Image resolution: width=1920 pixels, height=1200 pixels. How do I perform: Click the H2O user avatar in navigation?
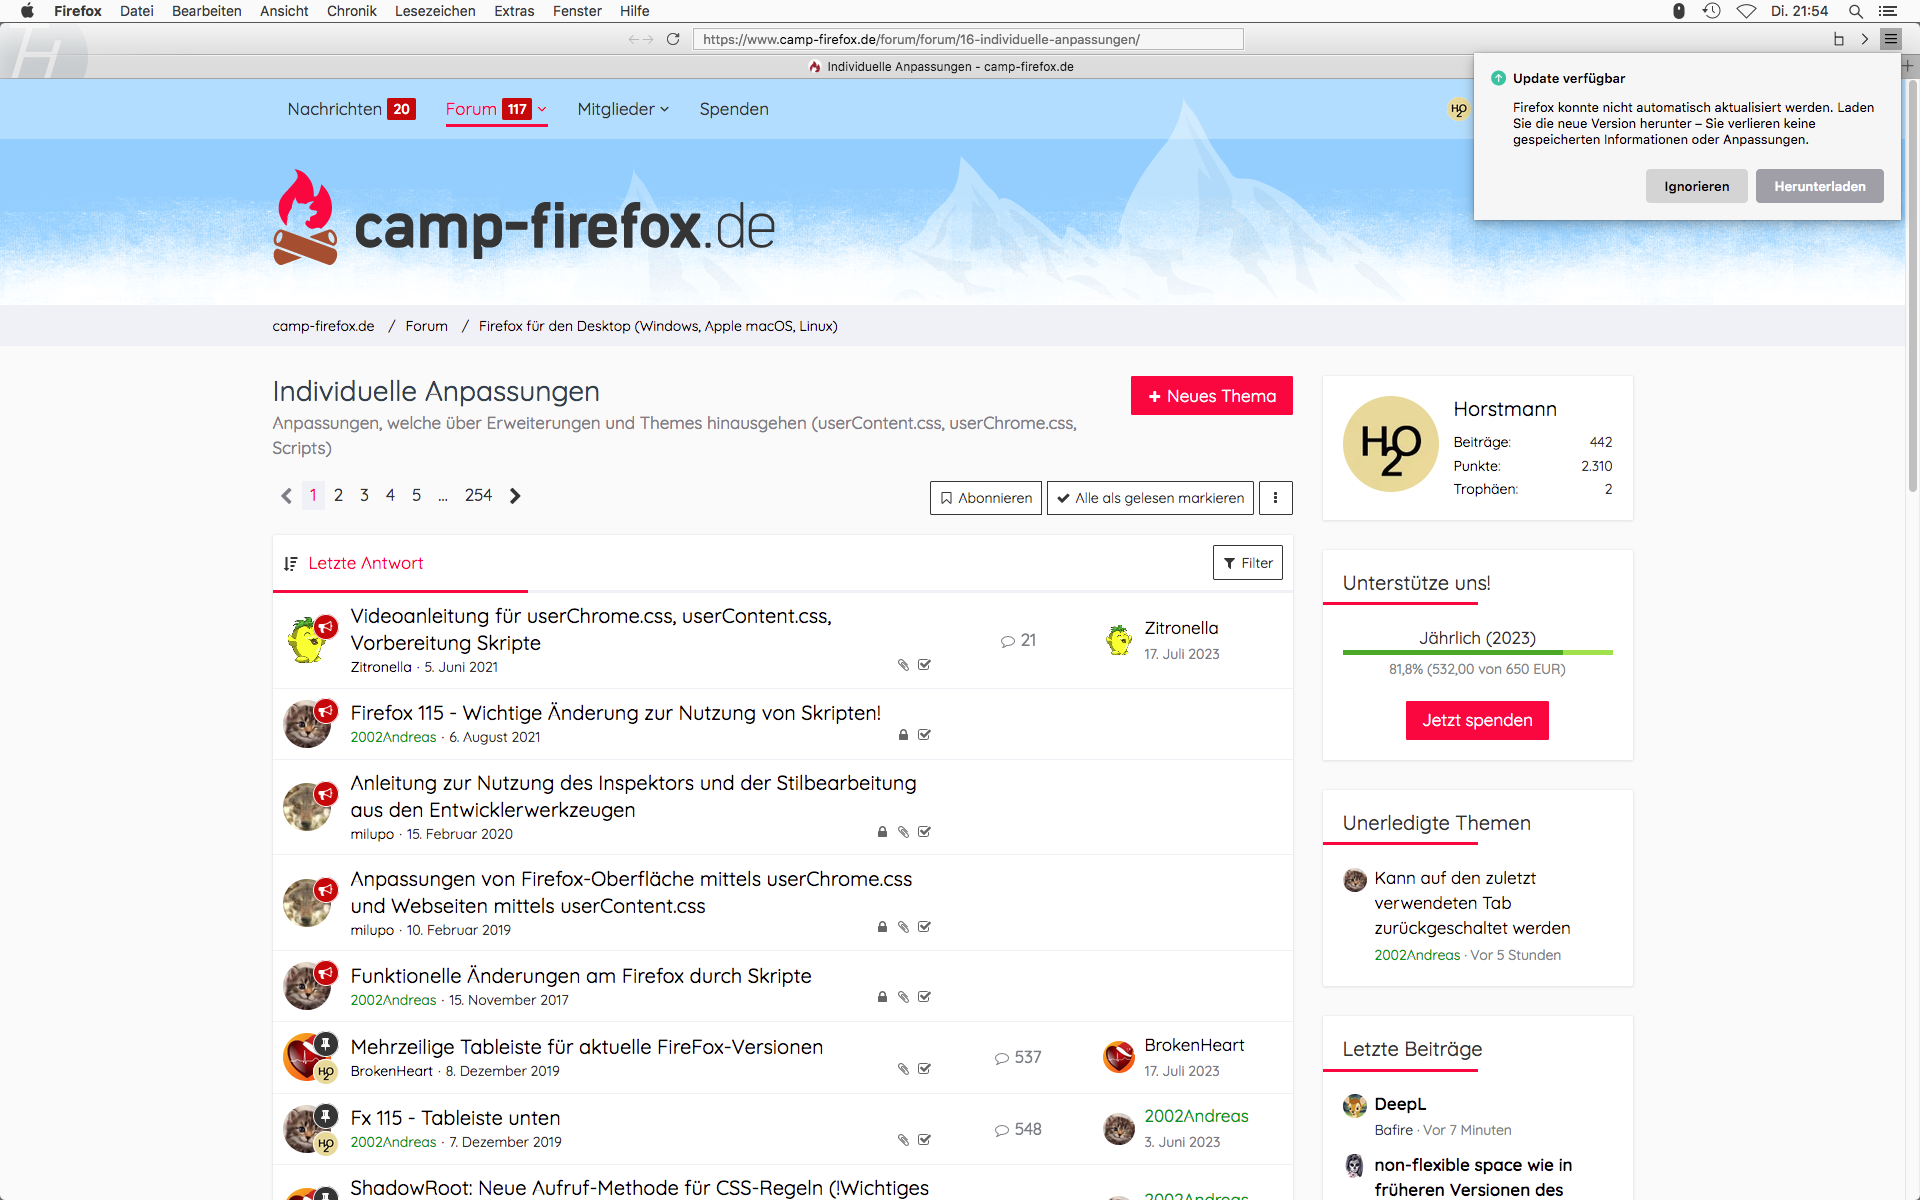[1459, 109]
